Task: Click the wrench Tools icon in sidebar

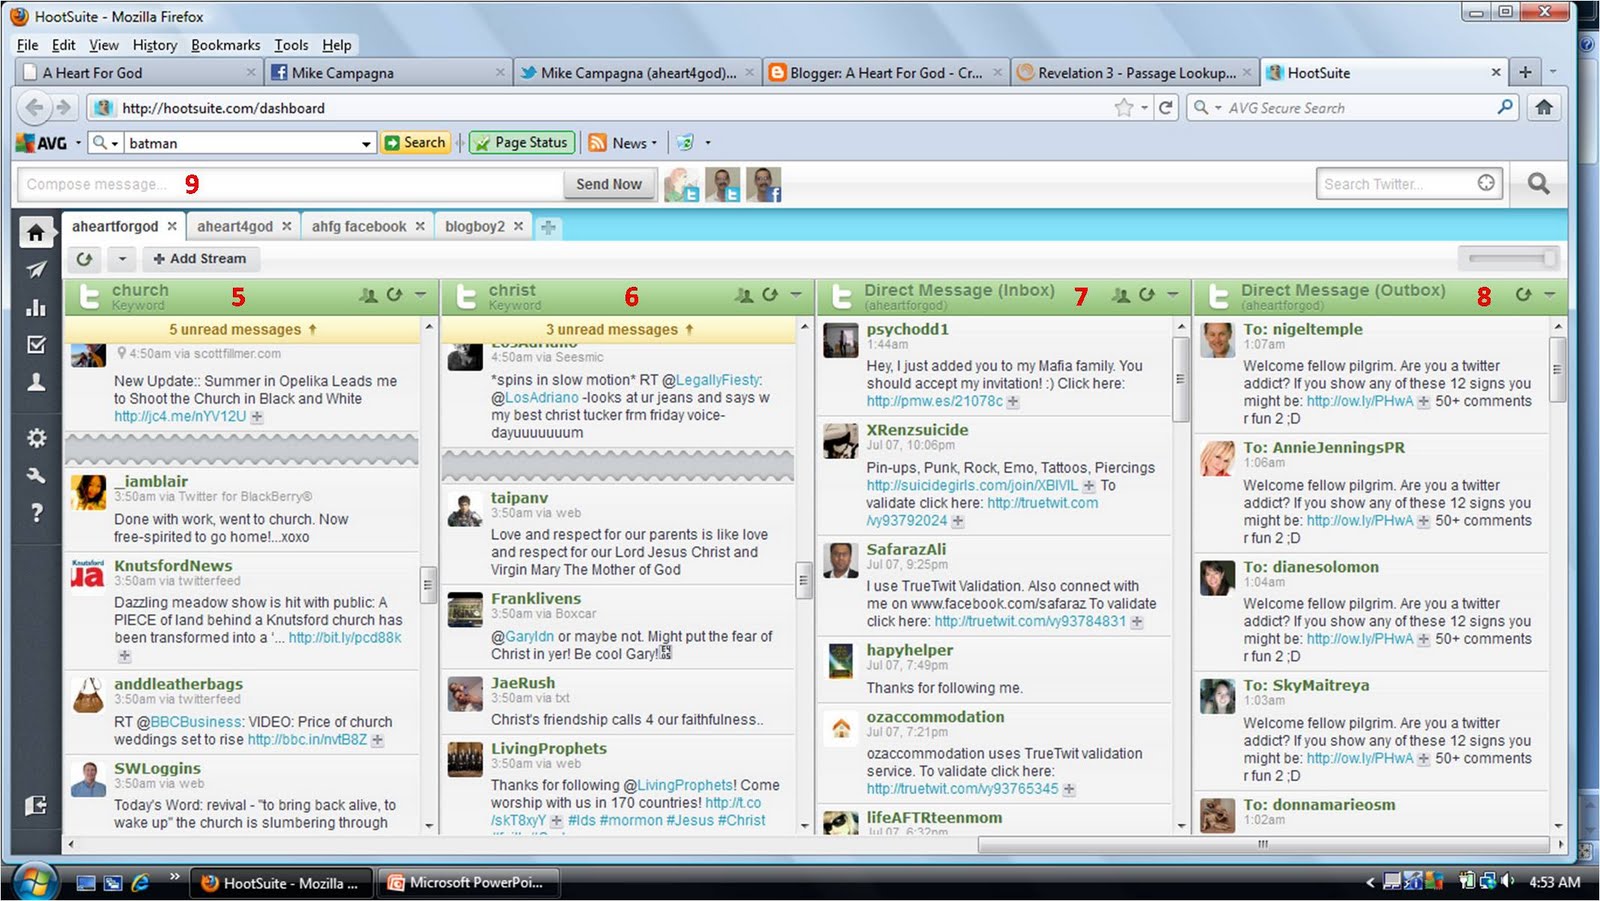Action: [36, 473]
